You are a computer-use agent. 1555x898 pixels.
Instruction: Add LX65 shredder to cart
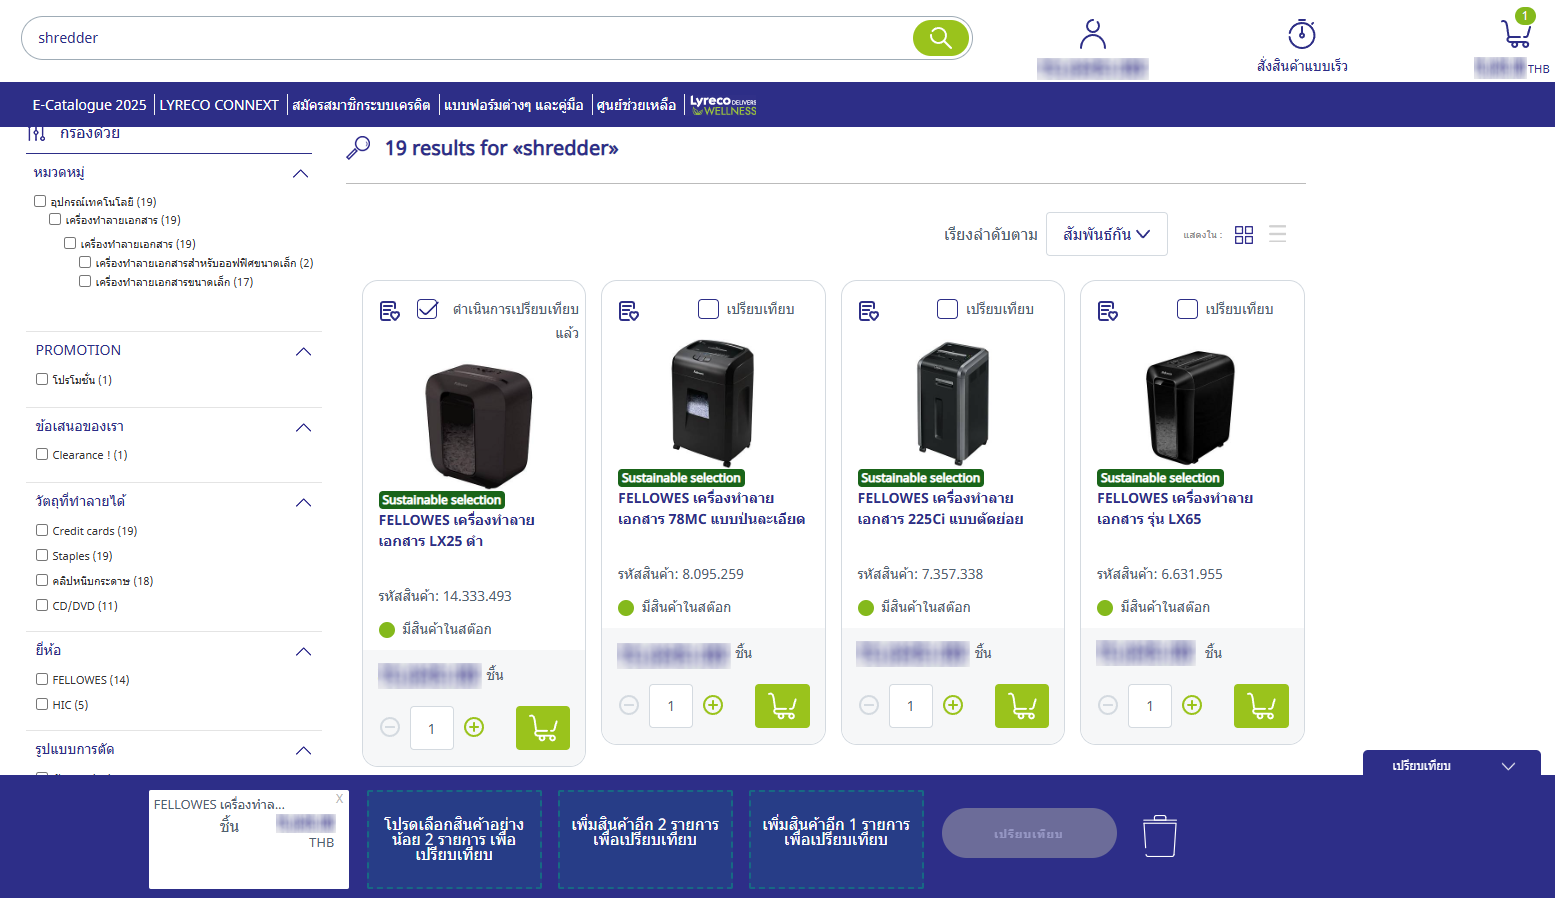click(x=1261, y=706)
